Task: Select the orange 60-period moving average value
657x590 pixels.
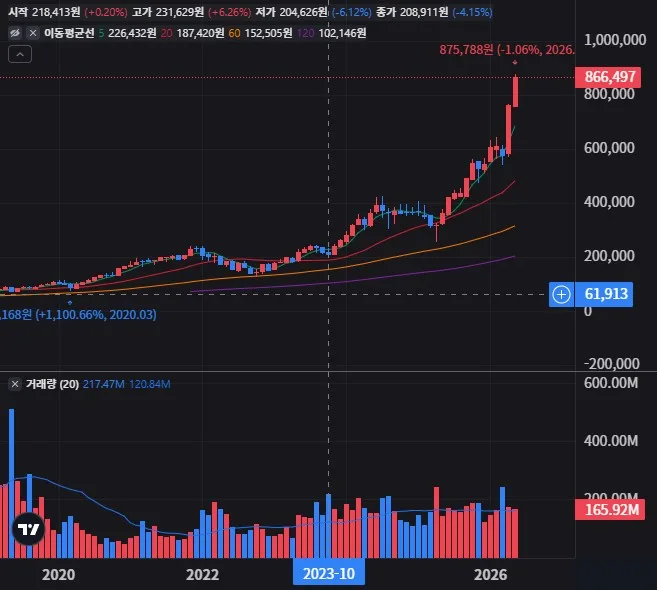Action: pos(268,33)
